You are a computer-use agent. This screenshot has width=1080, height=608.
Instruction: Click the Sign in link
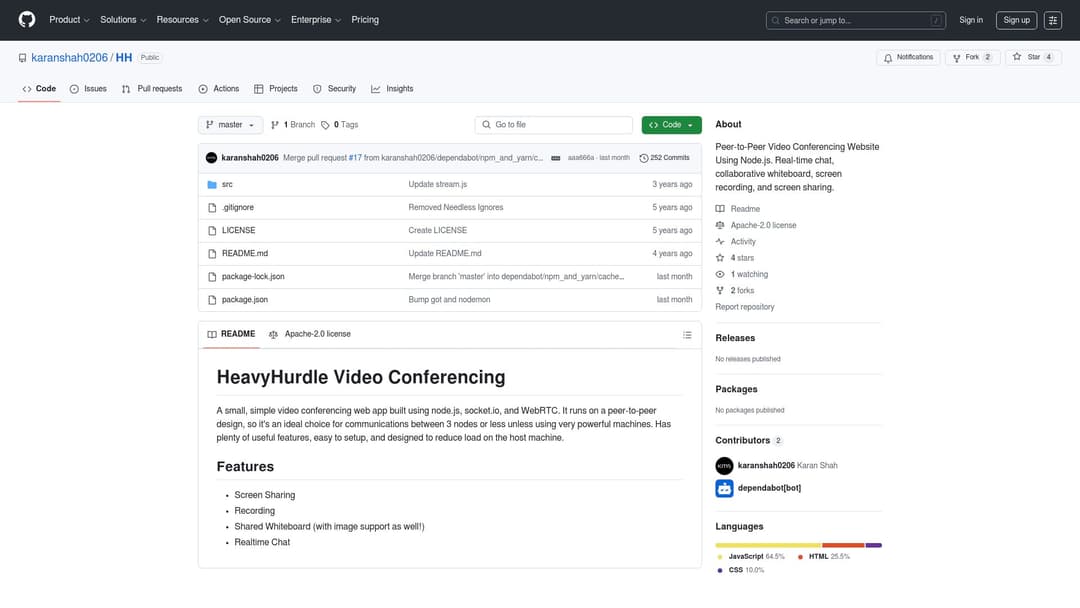click(x=970, y=20)
